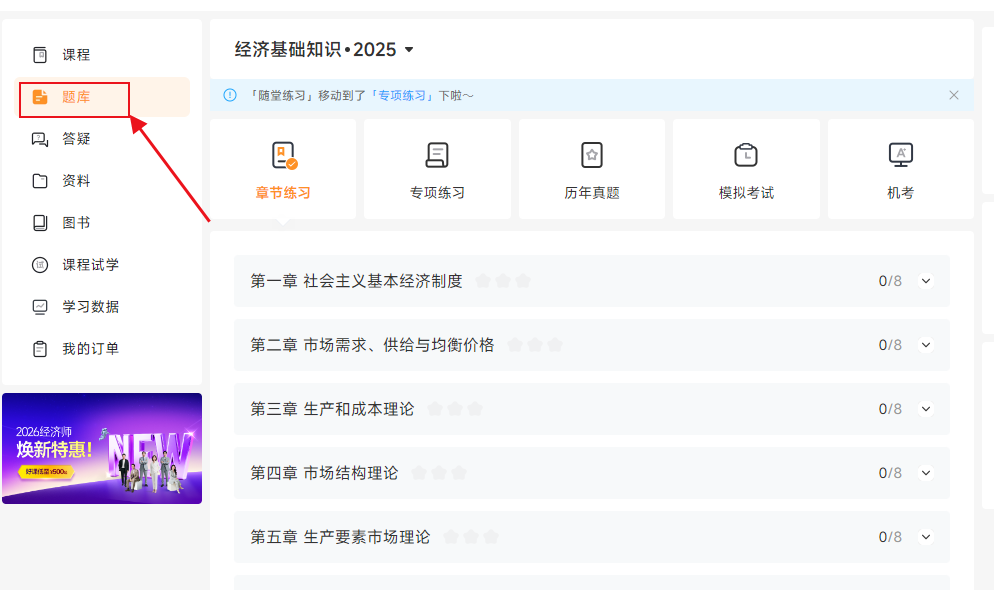
Task: Expand the 第四章 市场结构理论 chapter
Action: point(925,472)
